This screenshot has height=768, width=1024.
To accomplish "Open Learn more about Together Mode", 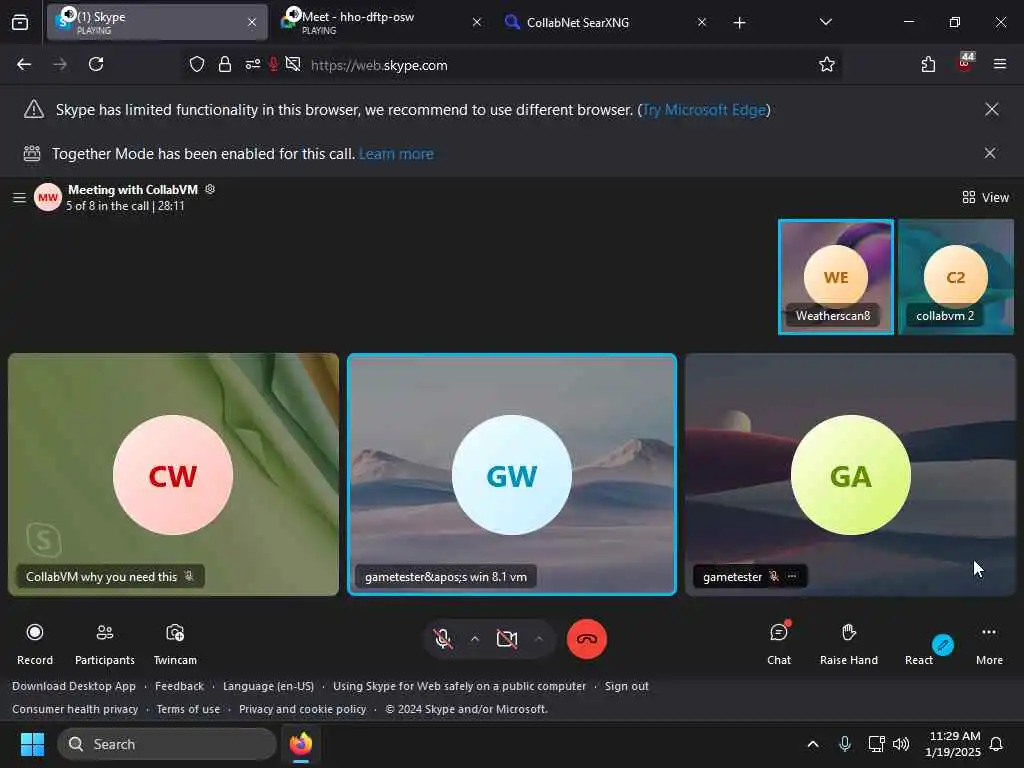I will [x=396, y=153].
